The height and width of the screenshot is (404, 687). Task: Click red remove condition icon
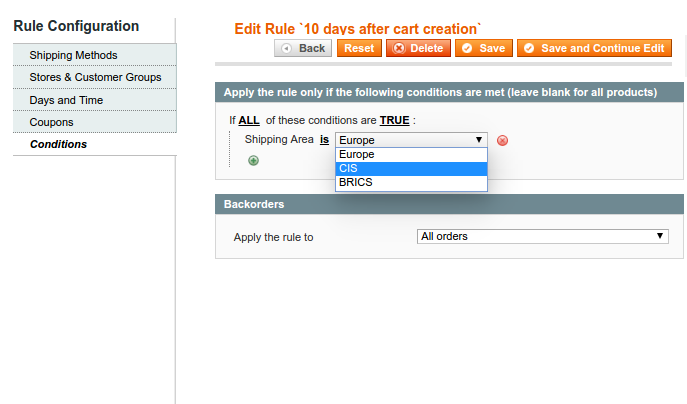point(502,140)
